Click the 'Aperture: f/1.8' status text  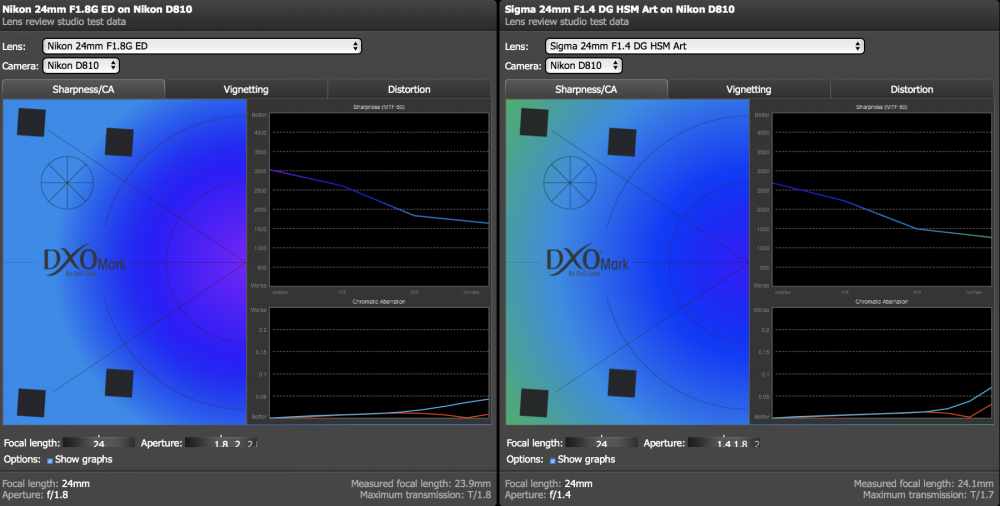[x=35, y=495]
